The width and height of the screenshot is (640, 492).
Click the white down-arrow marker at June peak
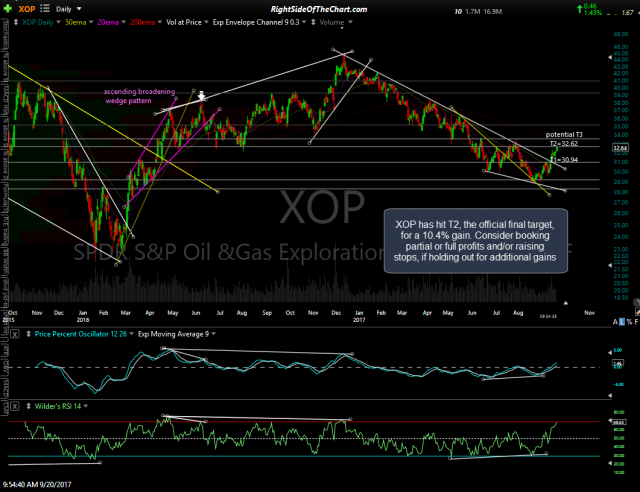201,96
